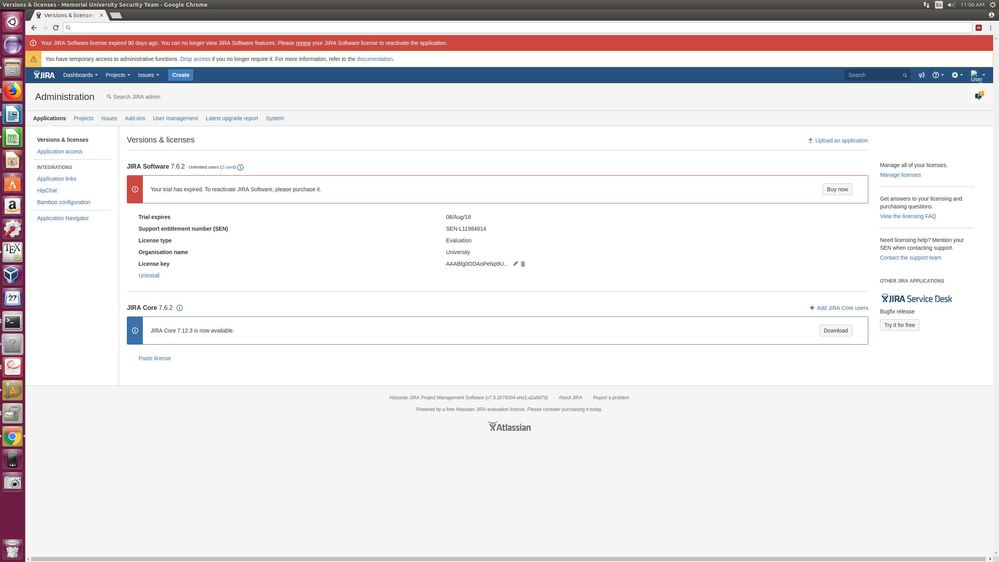Reload the page with Chrome's refresh button
Image resolution: width=999 pixels, height=562 pixels.
tap(56, 27)
